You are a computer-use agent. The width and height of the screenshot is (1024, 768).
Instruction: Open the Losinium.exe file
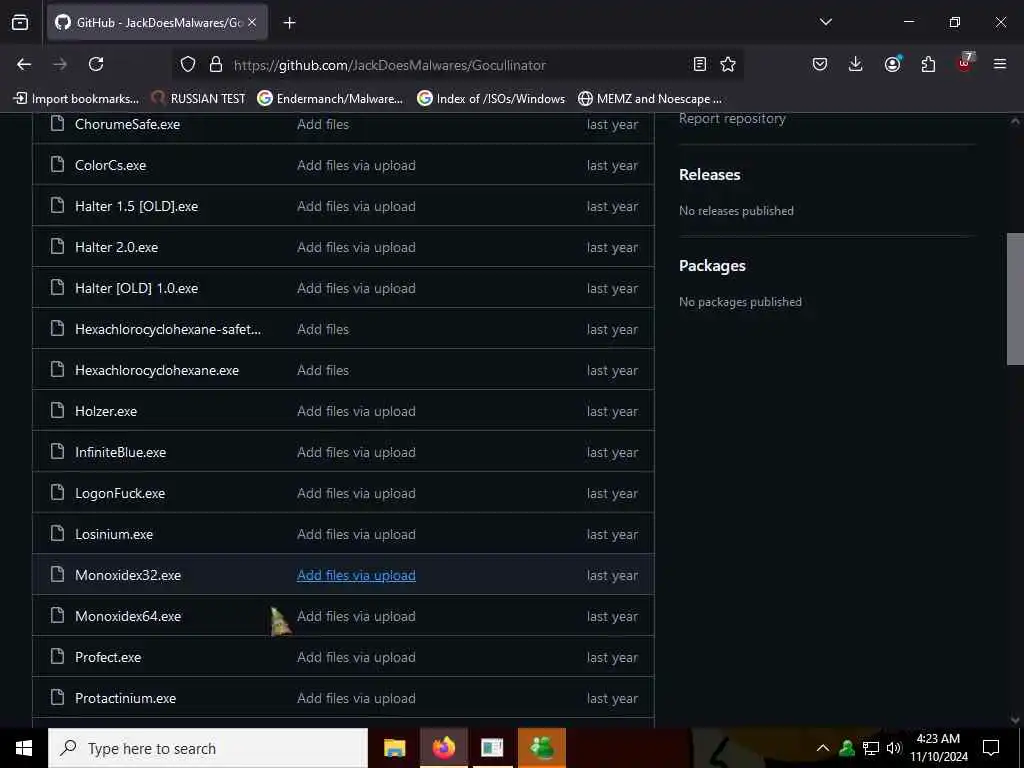(114, 534)
